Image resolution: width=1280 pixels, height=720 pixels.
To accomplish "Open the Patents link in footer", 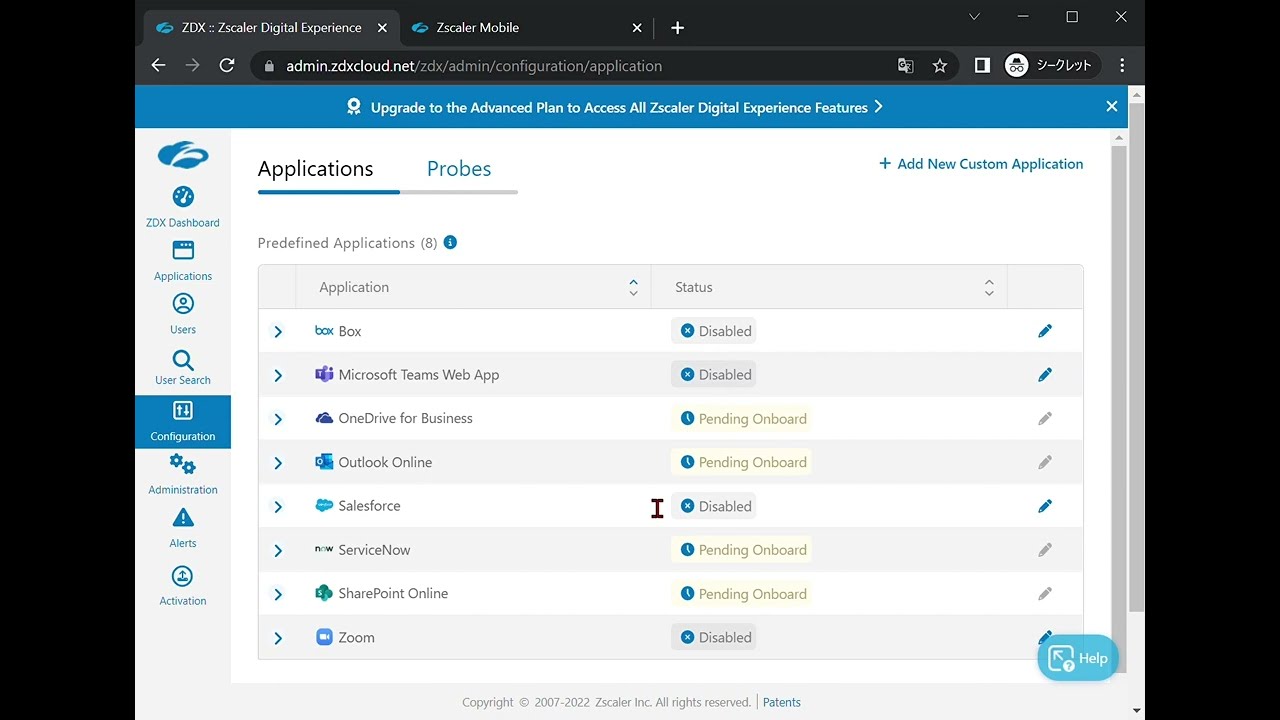I will 781,702.
